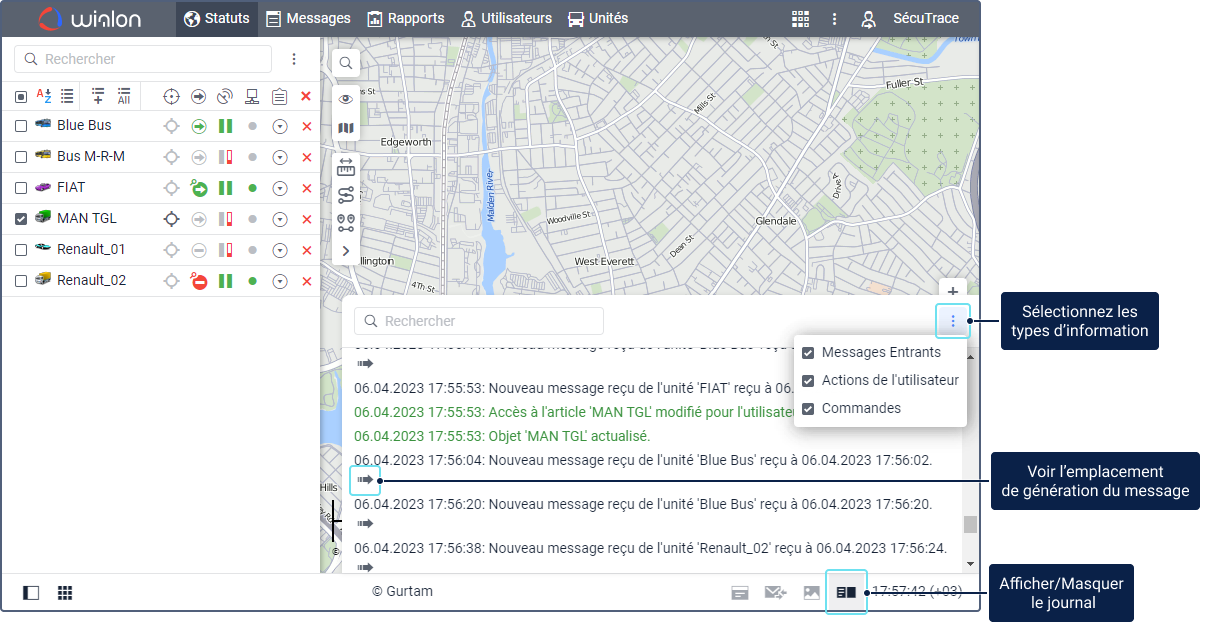This screenshot has width=1221, height=624.
Task: Click the arrow icon to view message location
Action: tap(365, 480)
